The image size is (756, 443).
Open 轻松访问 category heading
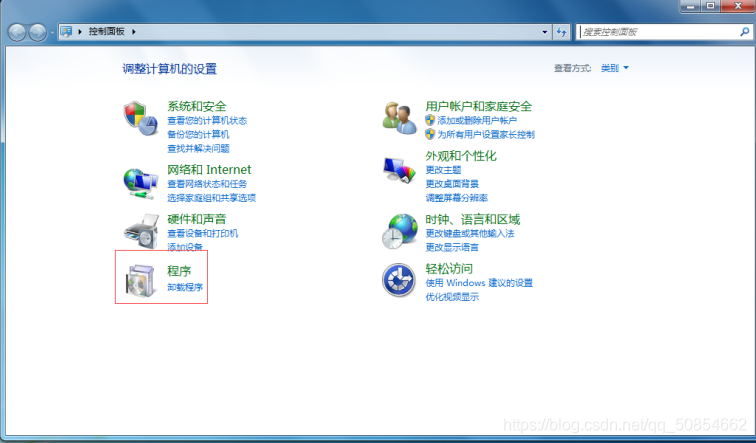point(449,268)
